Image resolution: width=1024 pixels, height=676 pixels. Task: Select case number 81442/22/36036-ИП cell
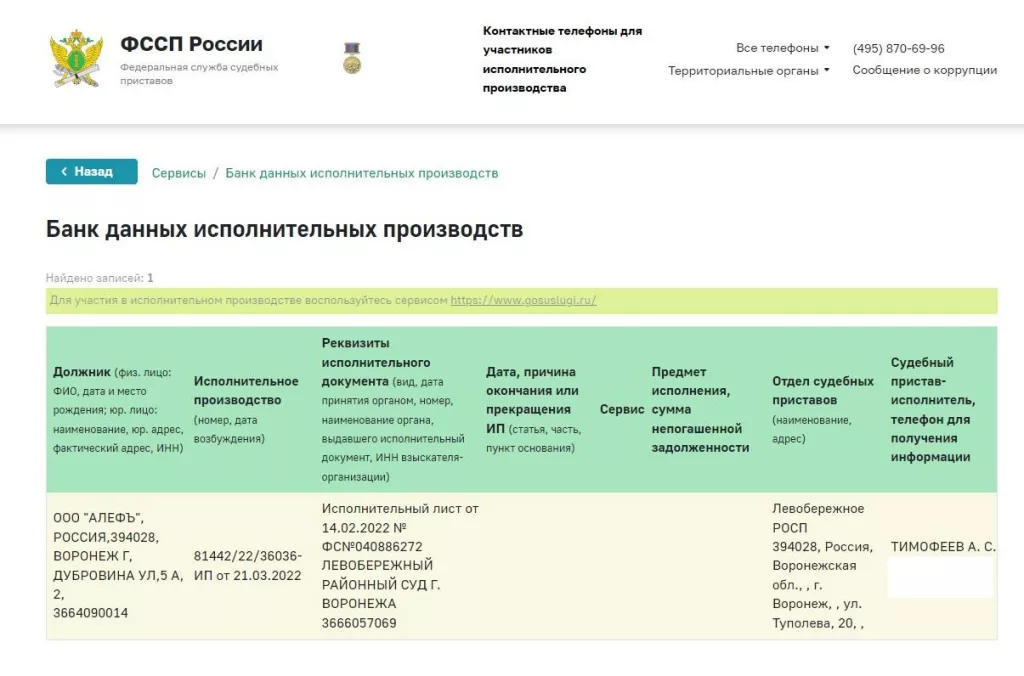point(248,566)
